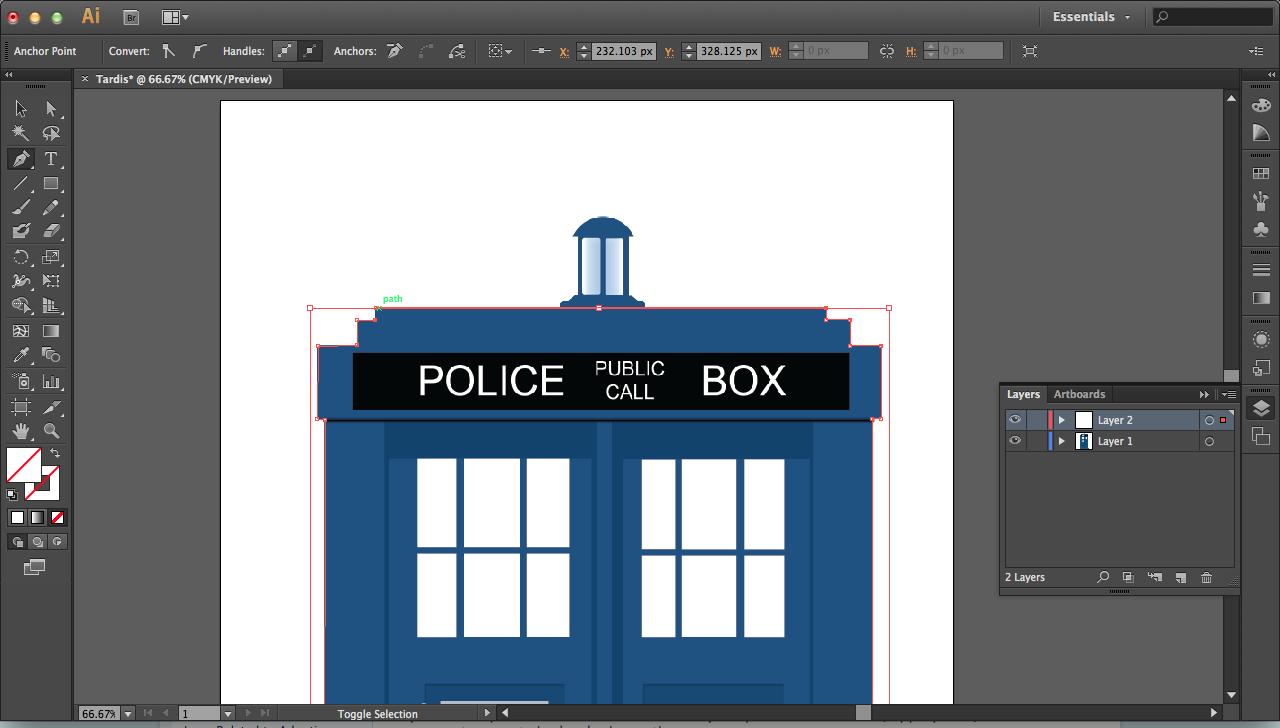This screenshot has height=728, width=1280.
Task: Click Layer 1 target circle
Action: [1209, 441]
